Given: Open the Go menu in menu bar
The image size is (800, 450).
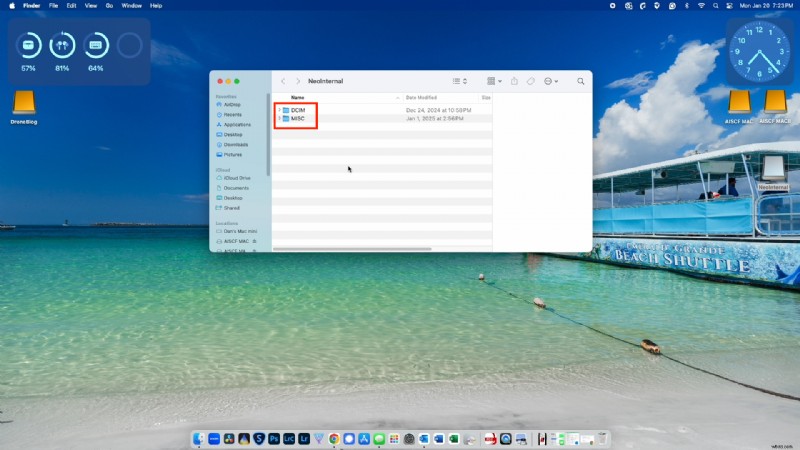Looking at the screenshot, I should 109,5.
